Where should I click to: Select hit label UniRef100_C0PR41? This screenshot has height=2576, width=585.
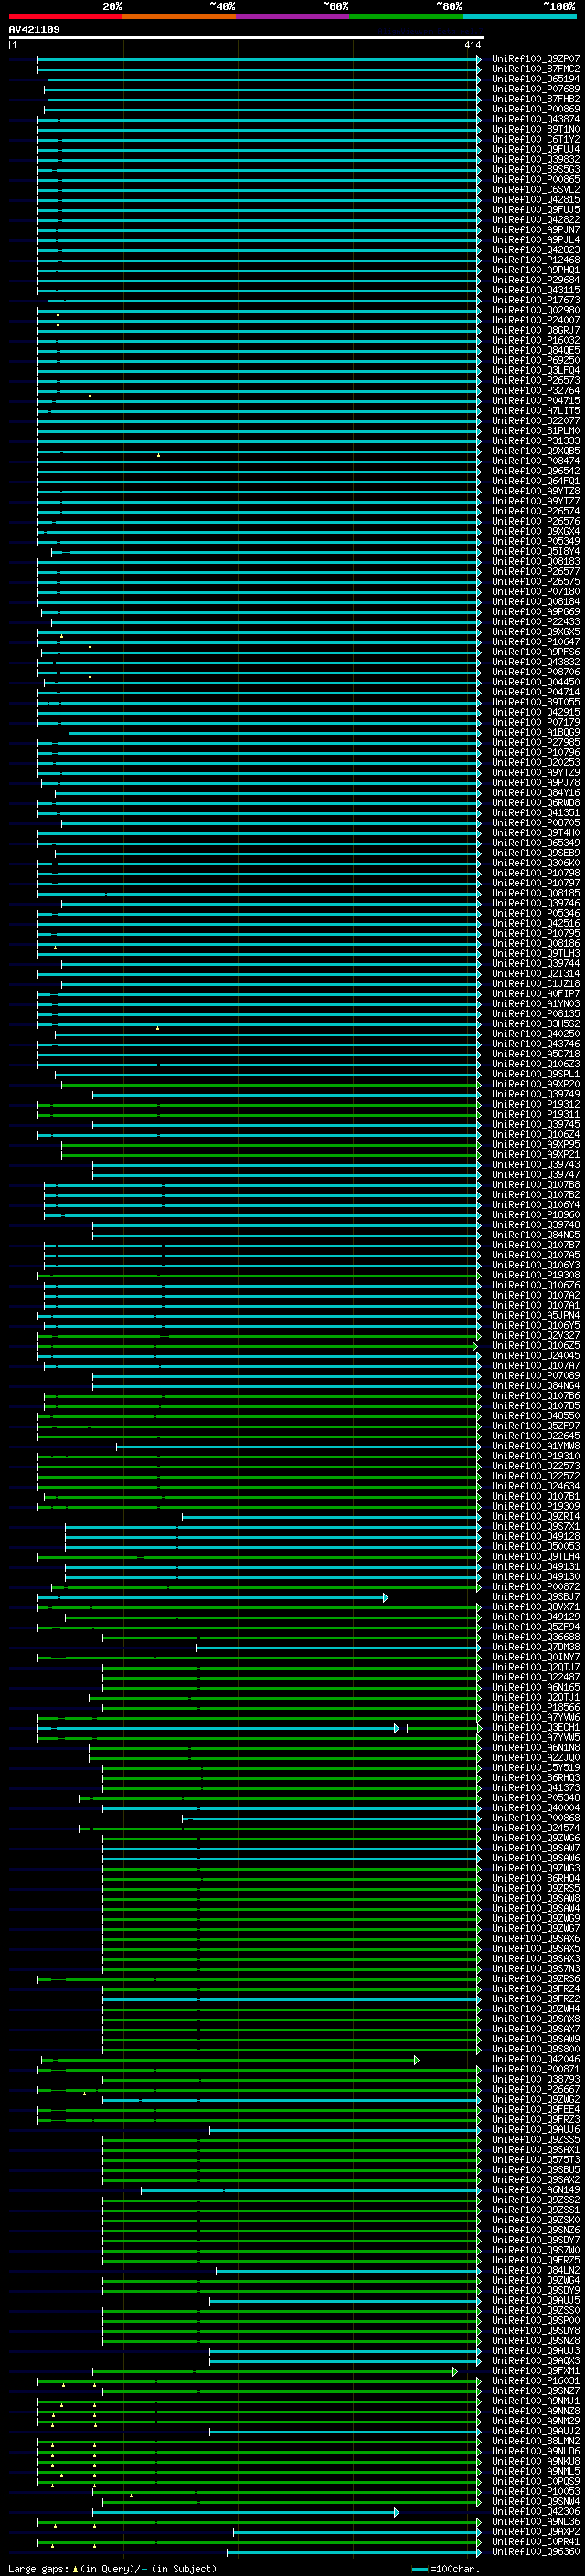tap(535, 2541)
